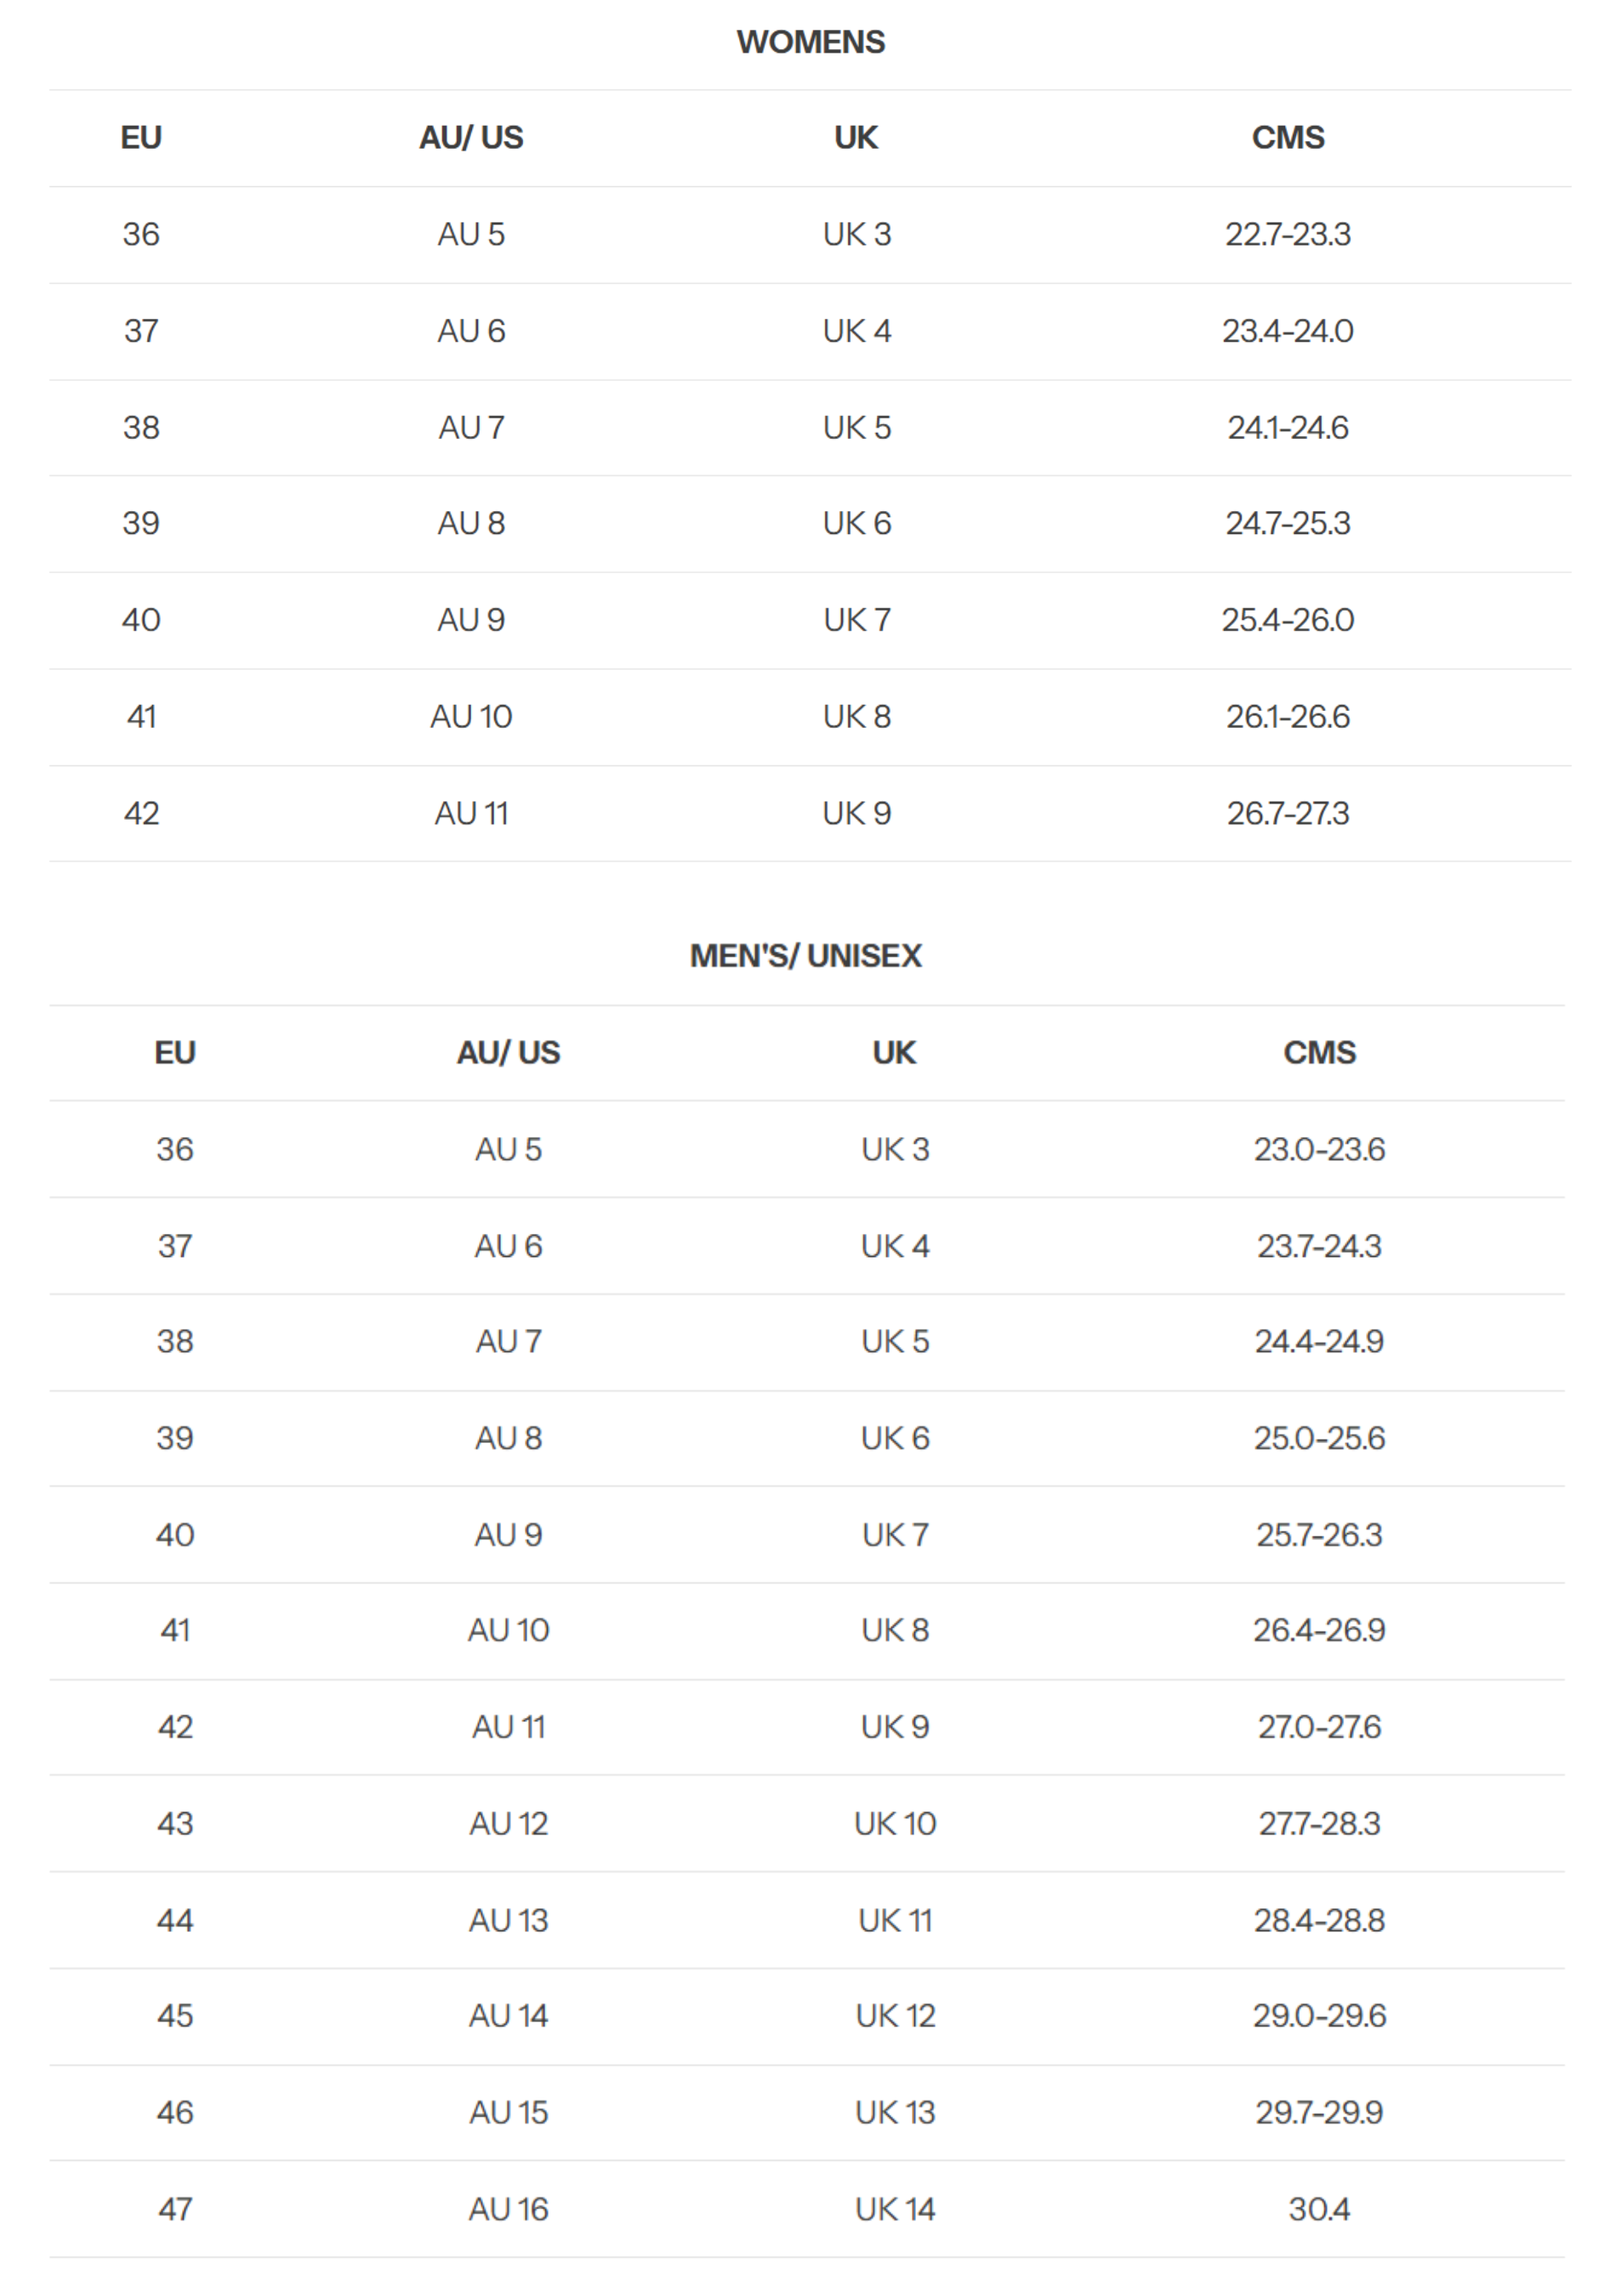
Task: Click the AU 16 size cell
Action: pyautogui.click(x=508, y=2209)
